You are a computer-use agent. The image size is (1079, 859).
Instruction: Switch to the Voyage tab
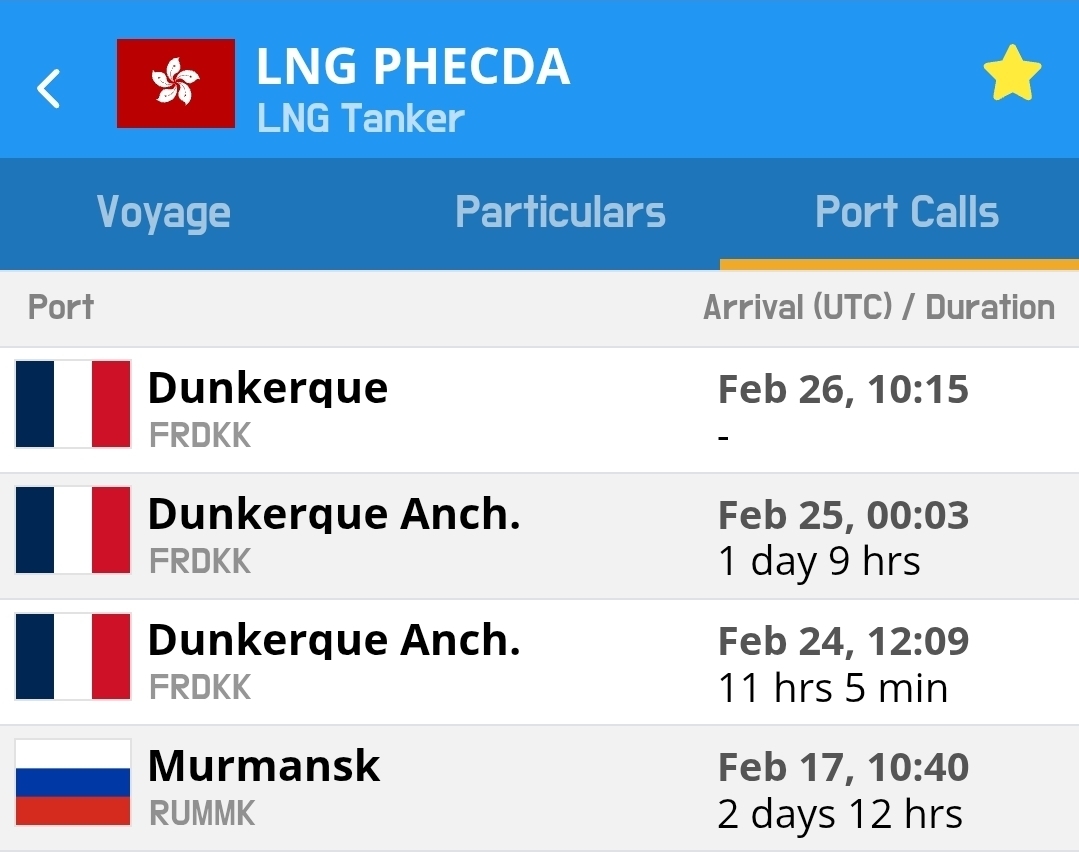(164, 213)
